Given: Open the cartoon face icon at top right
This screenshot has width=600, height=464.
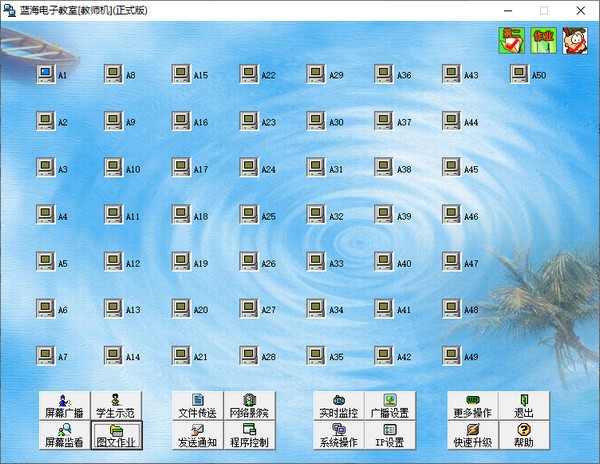Looking at the screenshot, I should (x=574, y=40).
